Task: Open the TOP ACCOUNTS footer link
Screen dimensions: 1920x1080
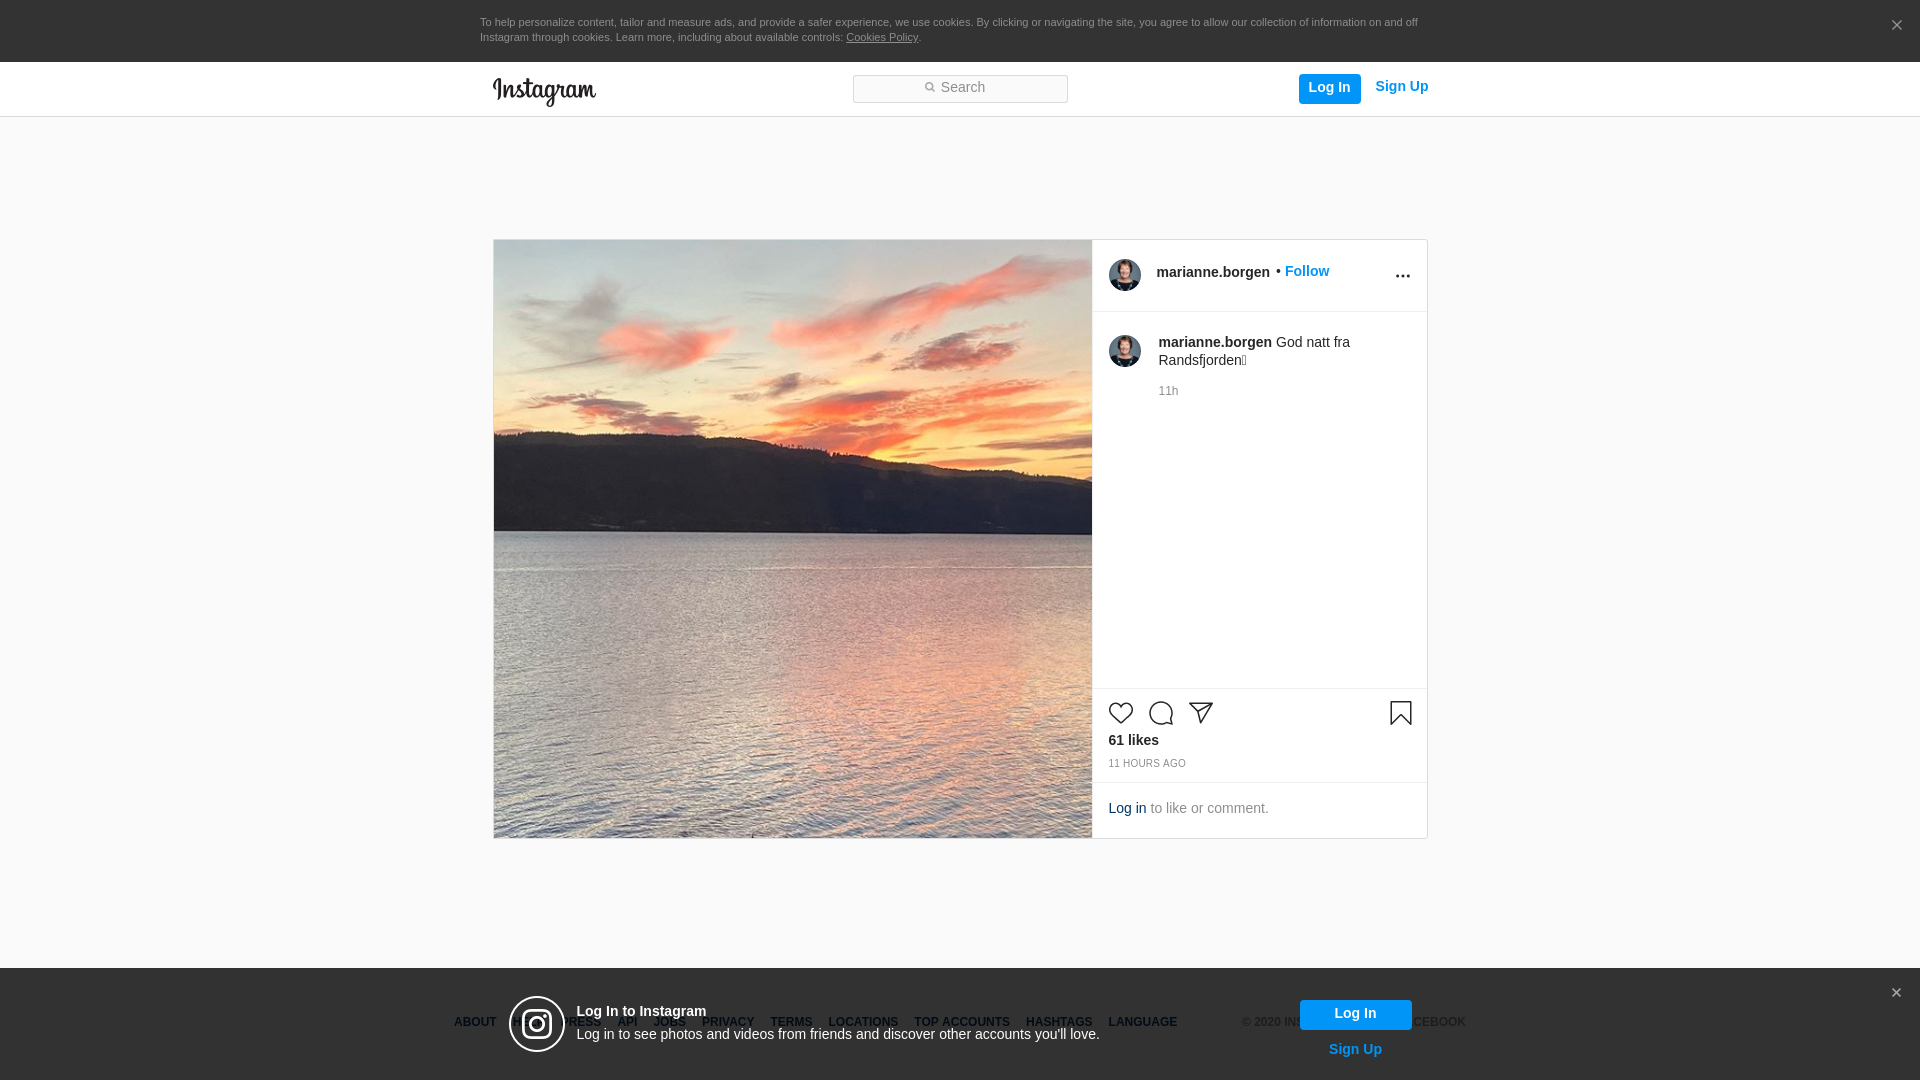Action: tap(961, 1022)
